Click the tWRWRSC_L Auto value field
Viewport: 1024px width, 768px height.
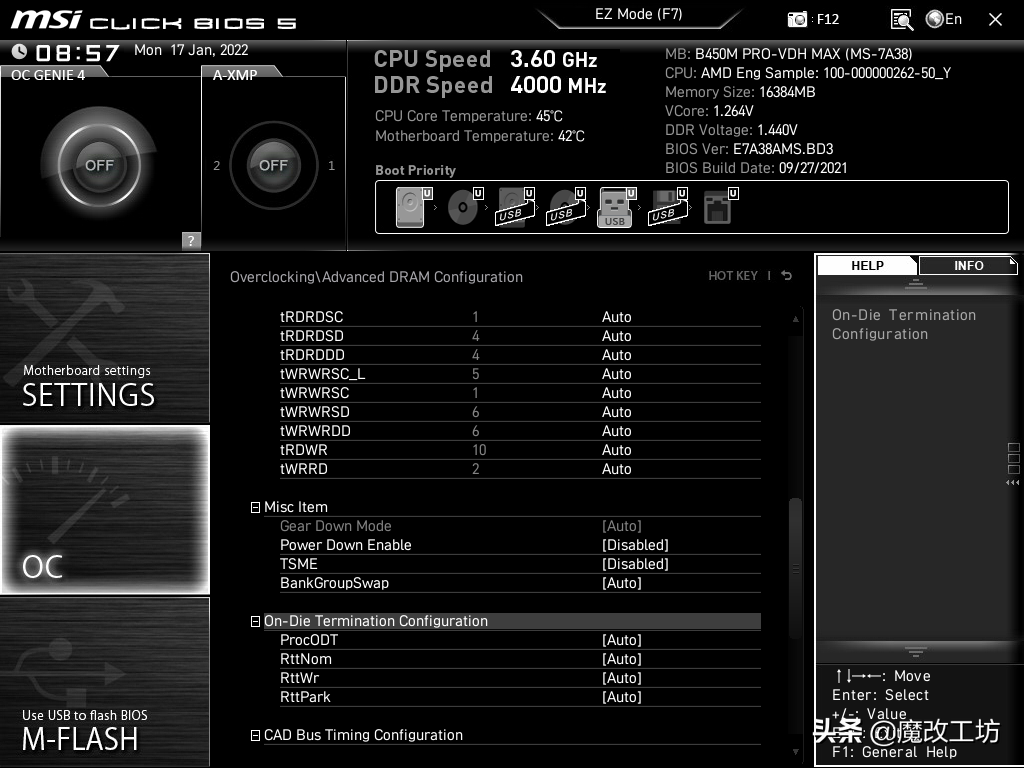pos(616,374)
